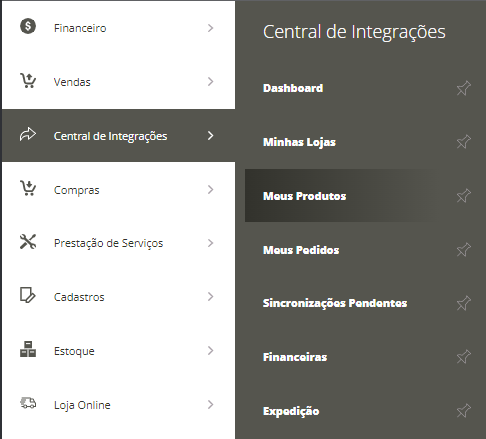
Task: Click the Central de Integrações share arrow icon
Action: pos(28,134)
